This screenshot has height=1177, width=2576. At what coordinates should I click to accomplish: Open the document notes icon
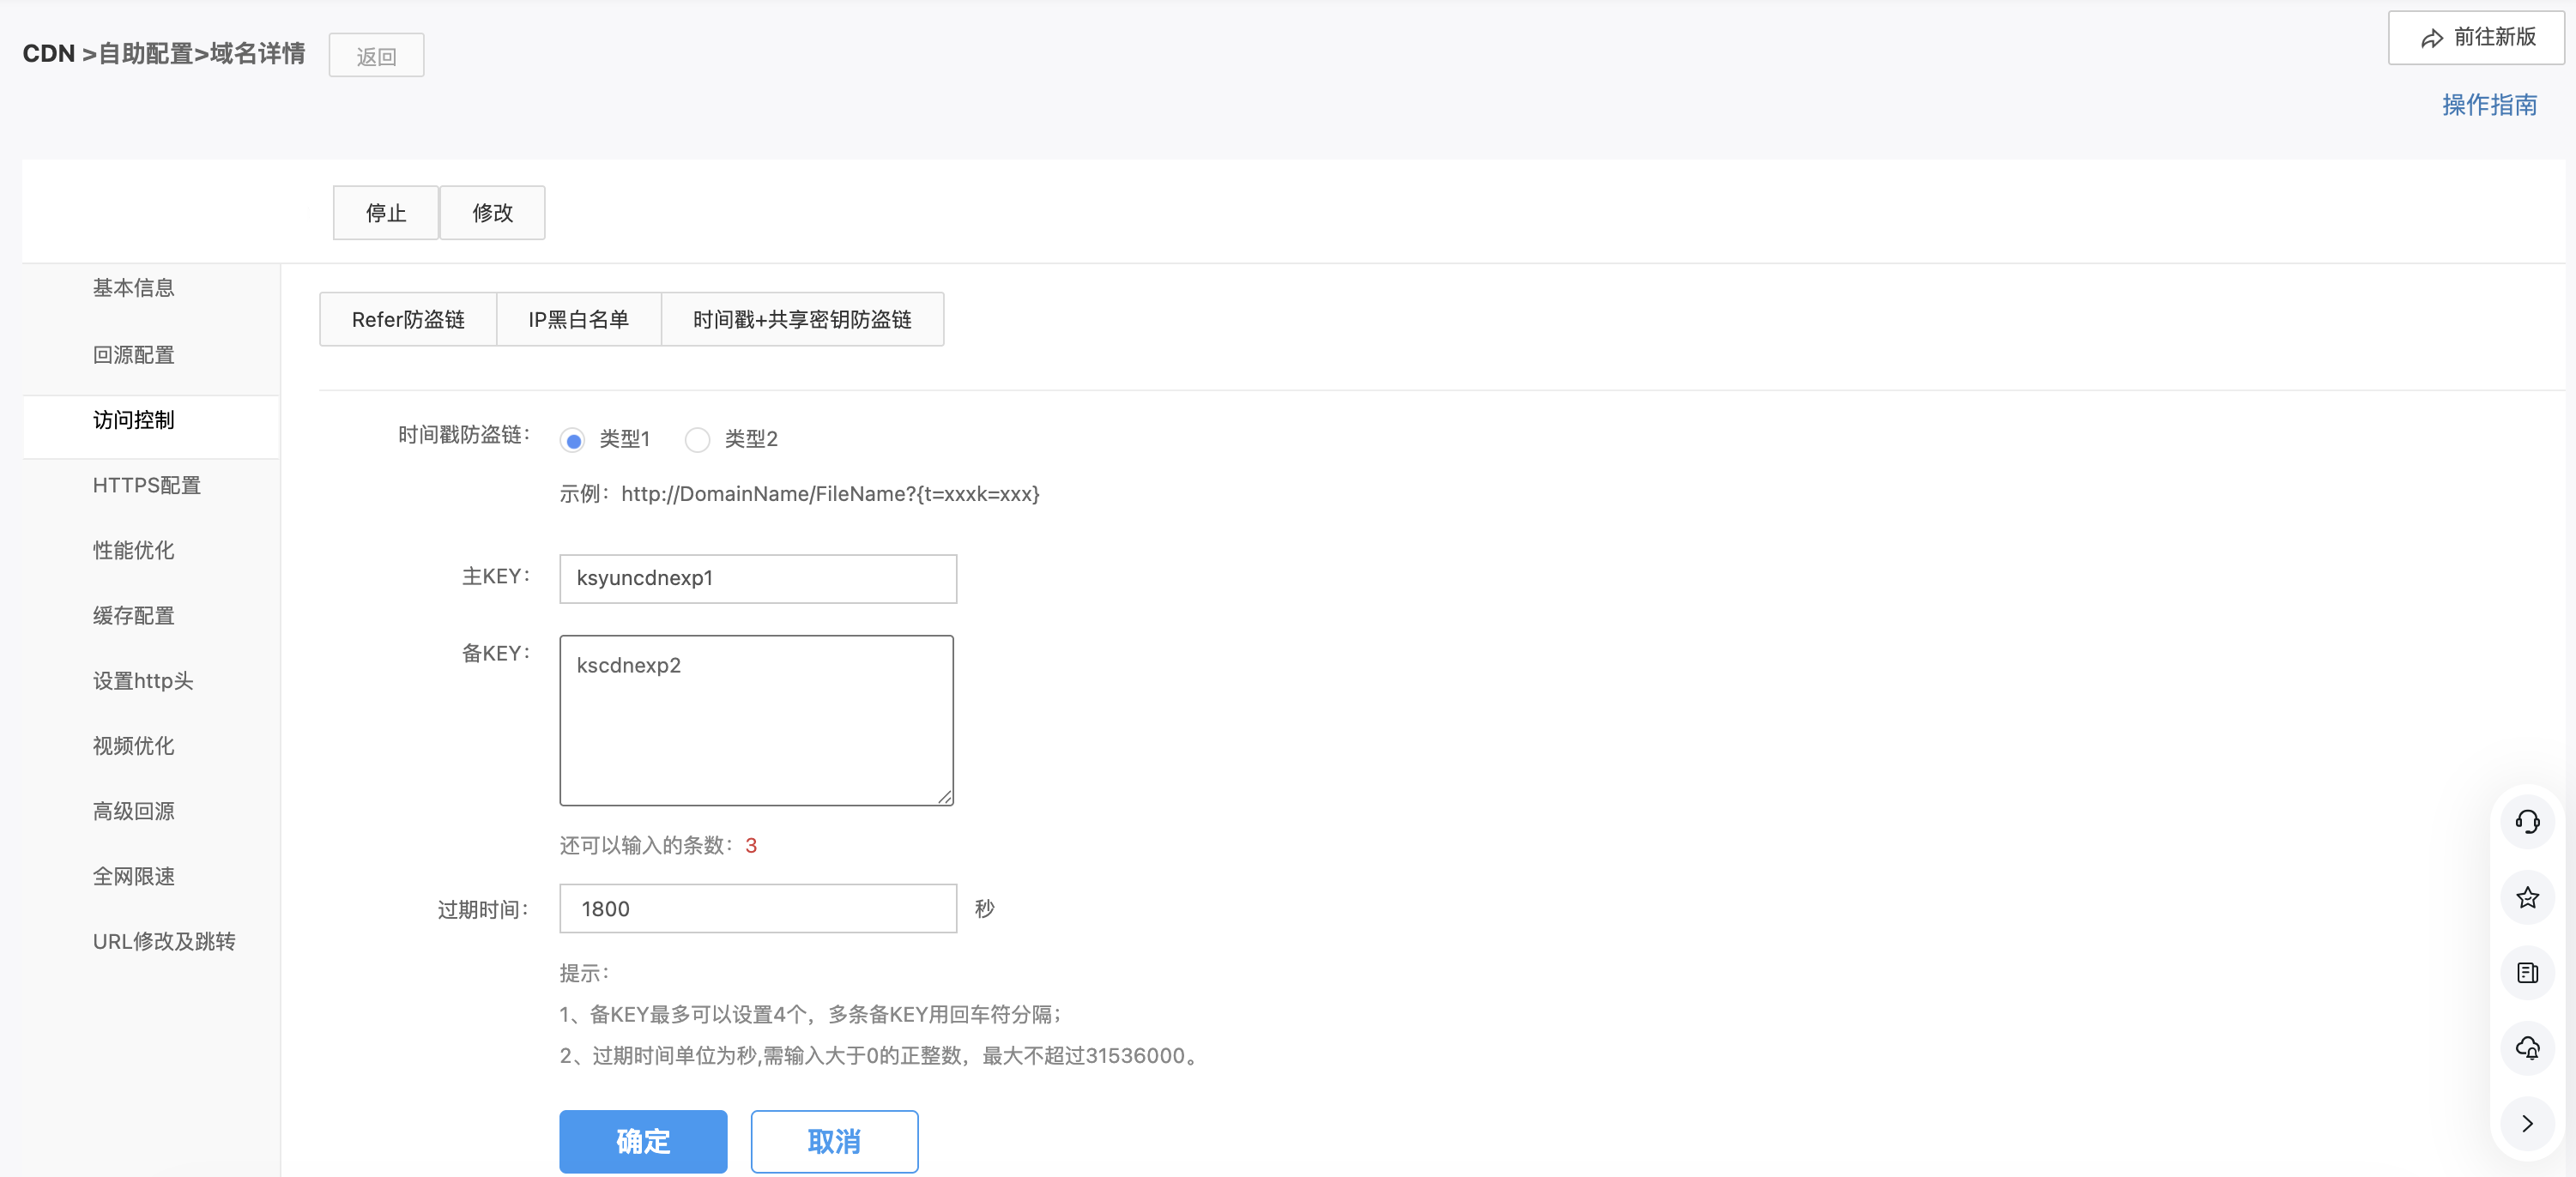pyautogui.click(x=2526, y=973)
